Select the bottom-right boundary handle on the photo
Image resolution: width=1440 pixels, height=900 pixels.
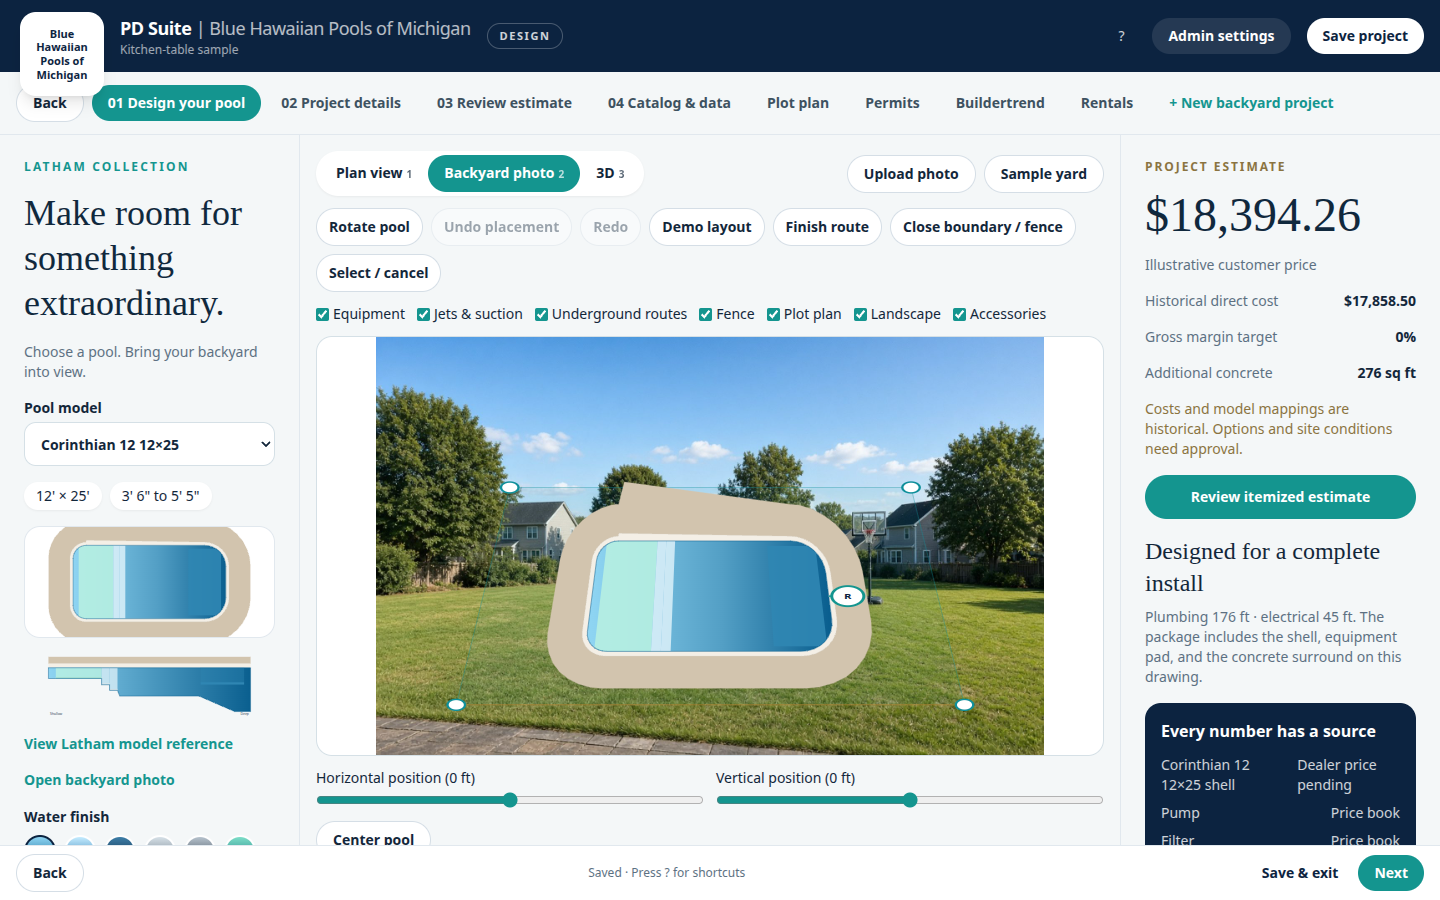(965, 705)
